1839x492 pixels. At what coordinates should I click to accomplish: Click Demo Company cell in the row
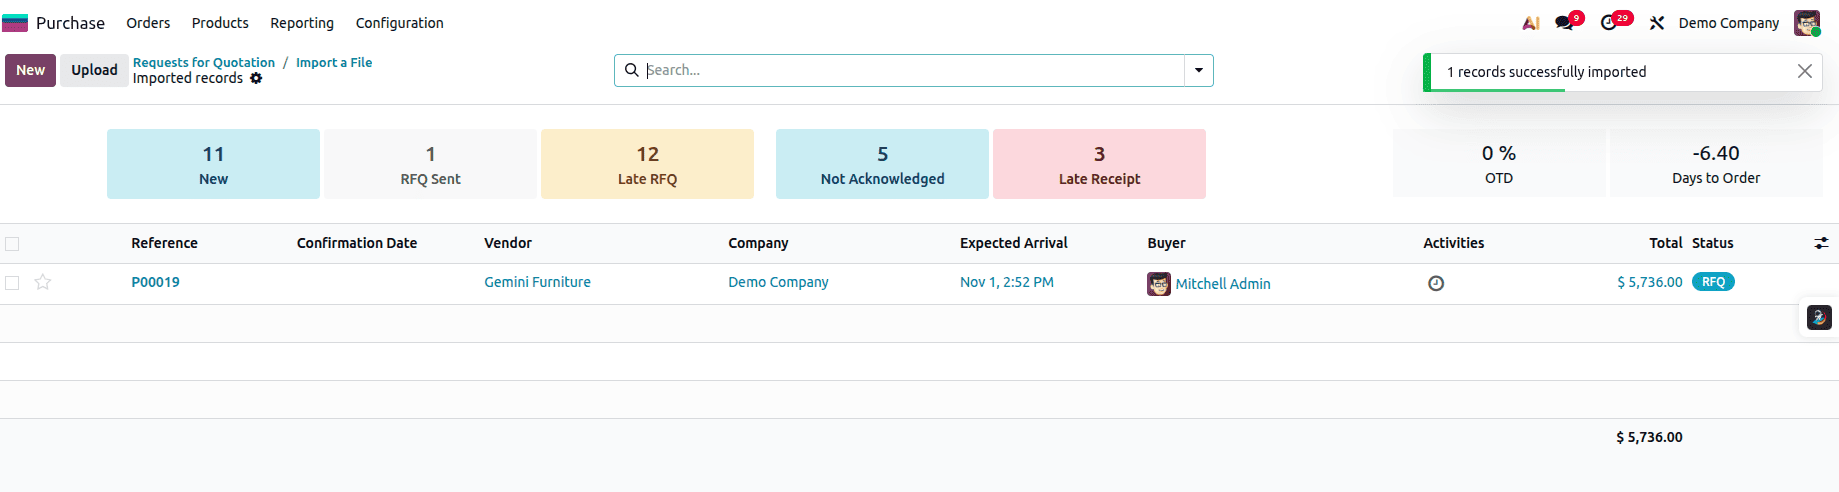point(778,282)
